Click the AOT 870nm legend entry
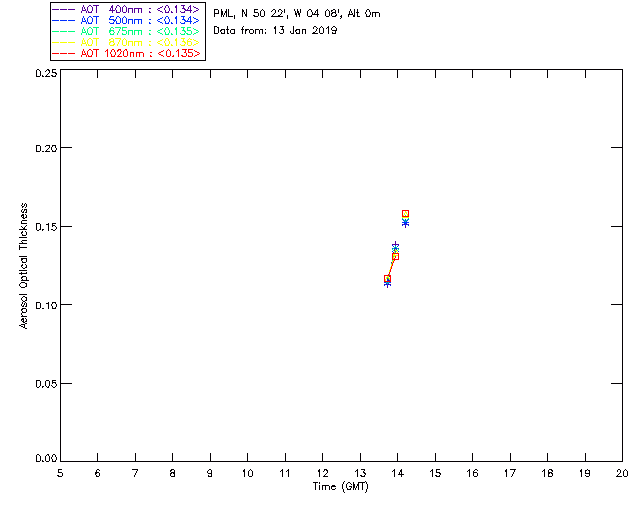640x512 pixels. 127,42
